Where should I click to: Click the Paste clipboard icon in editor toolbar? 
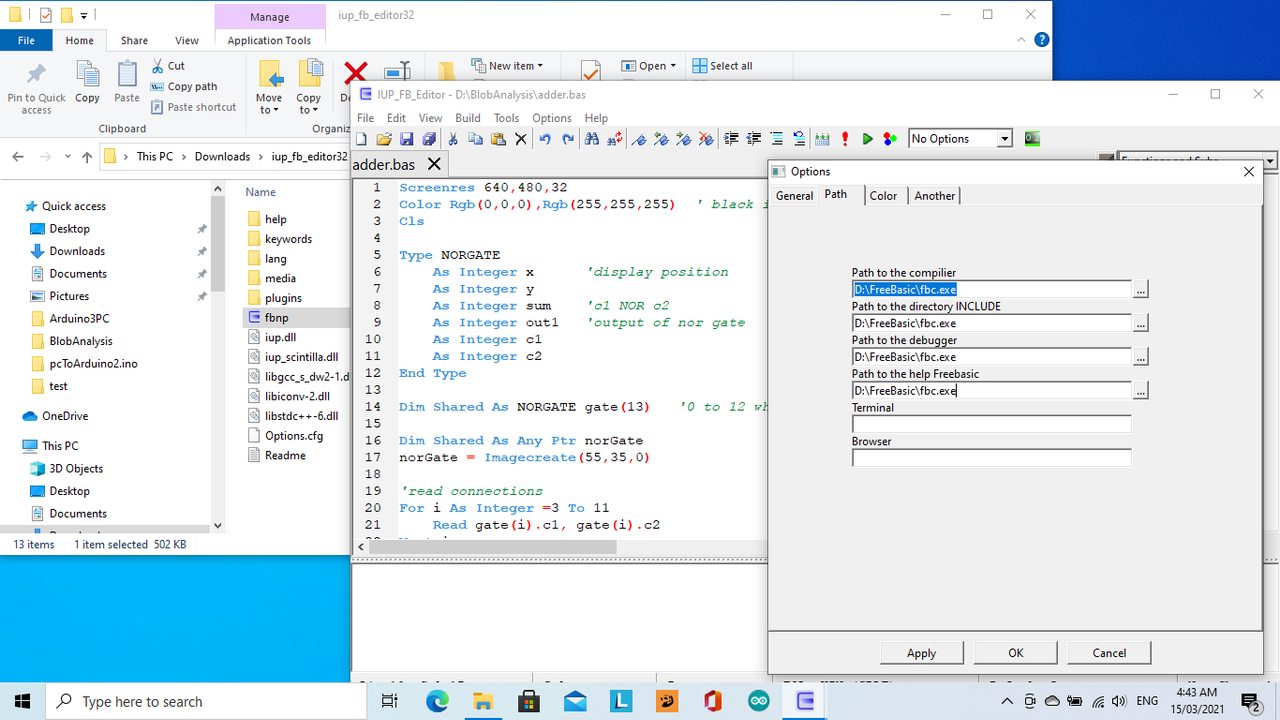click(498, 139)
